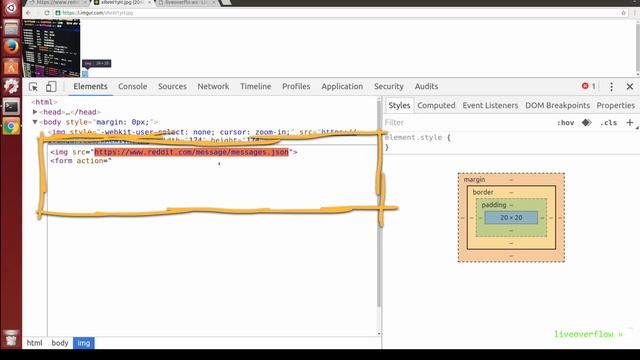Switch to the Elements tab
The image size is (640, 360).
pyautogui.click(x=91, y=87)
